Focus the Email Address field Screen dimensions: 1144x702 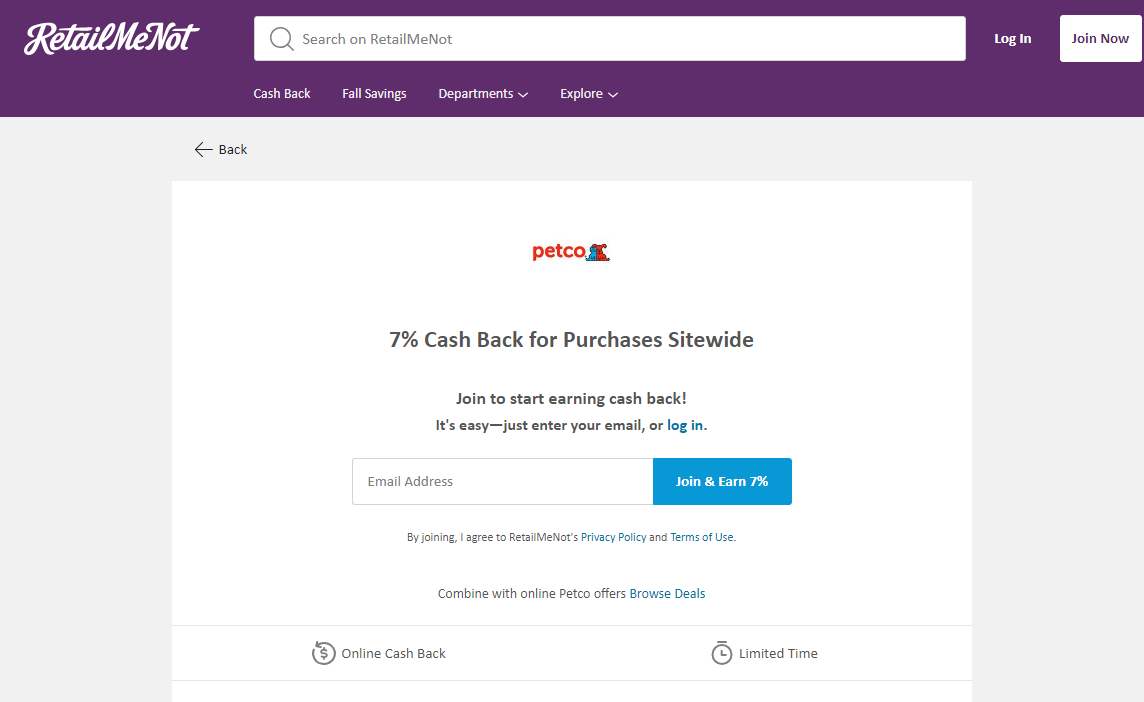coord(502,482)
